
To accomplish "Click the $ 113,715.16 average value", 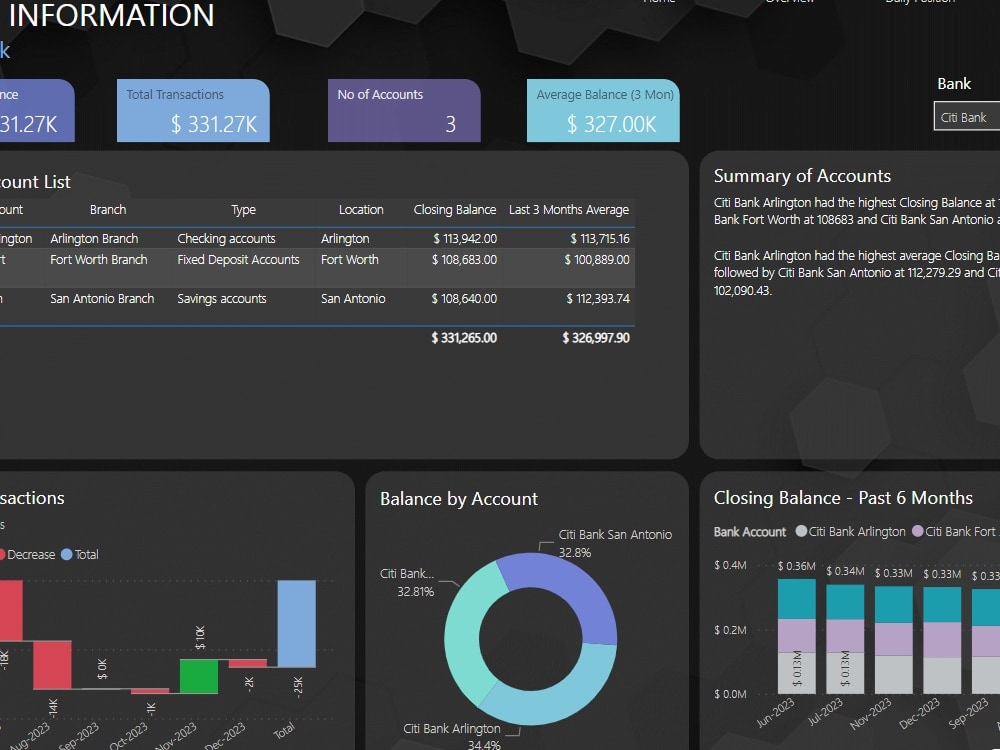I will [x=599, y=239].
